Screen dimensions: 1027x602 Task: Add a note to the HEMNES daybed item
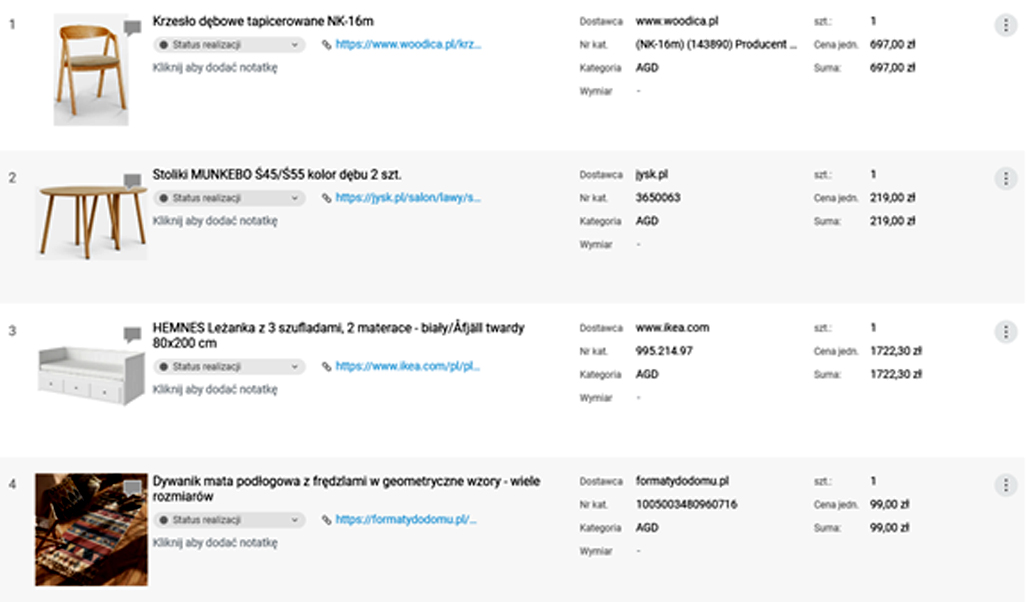214,390
